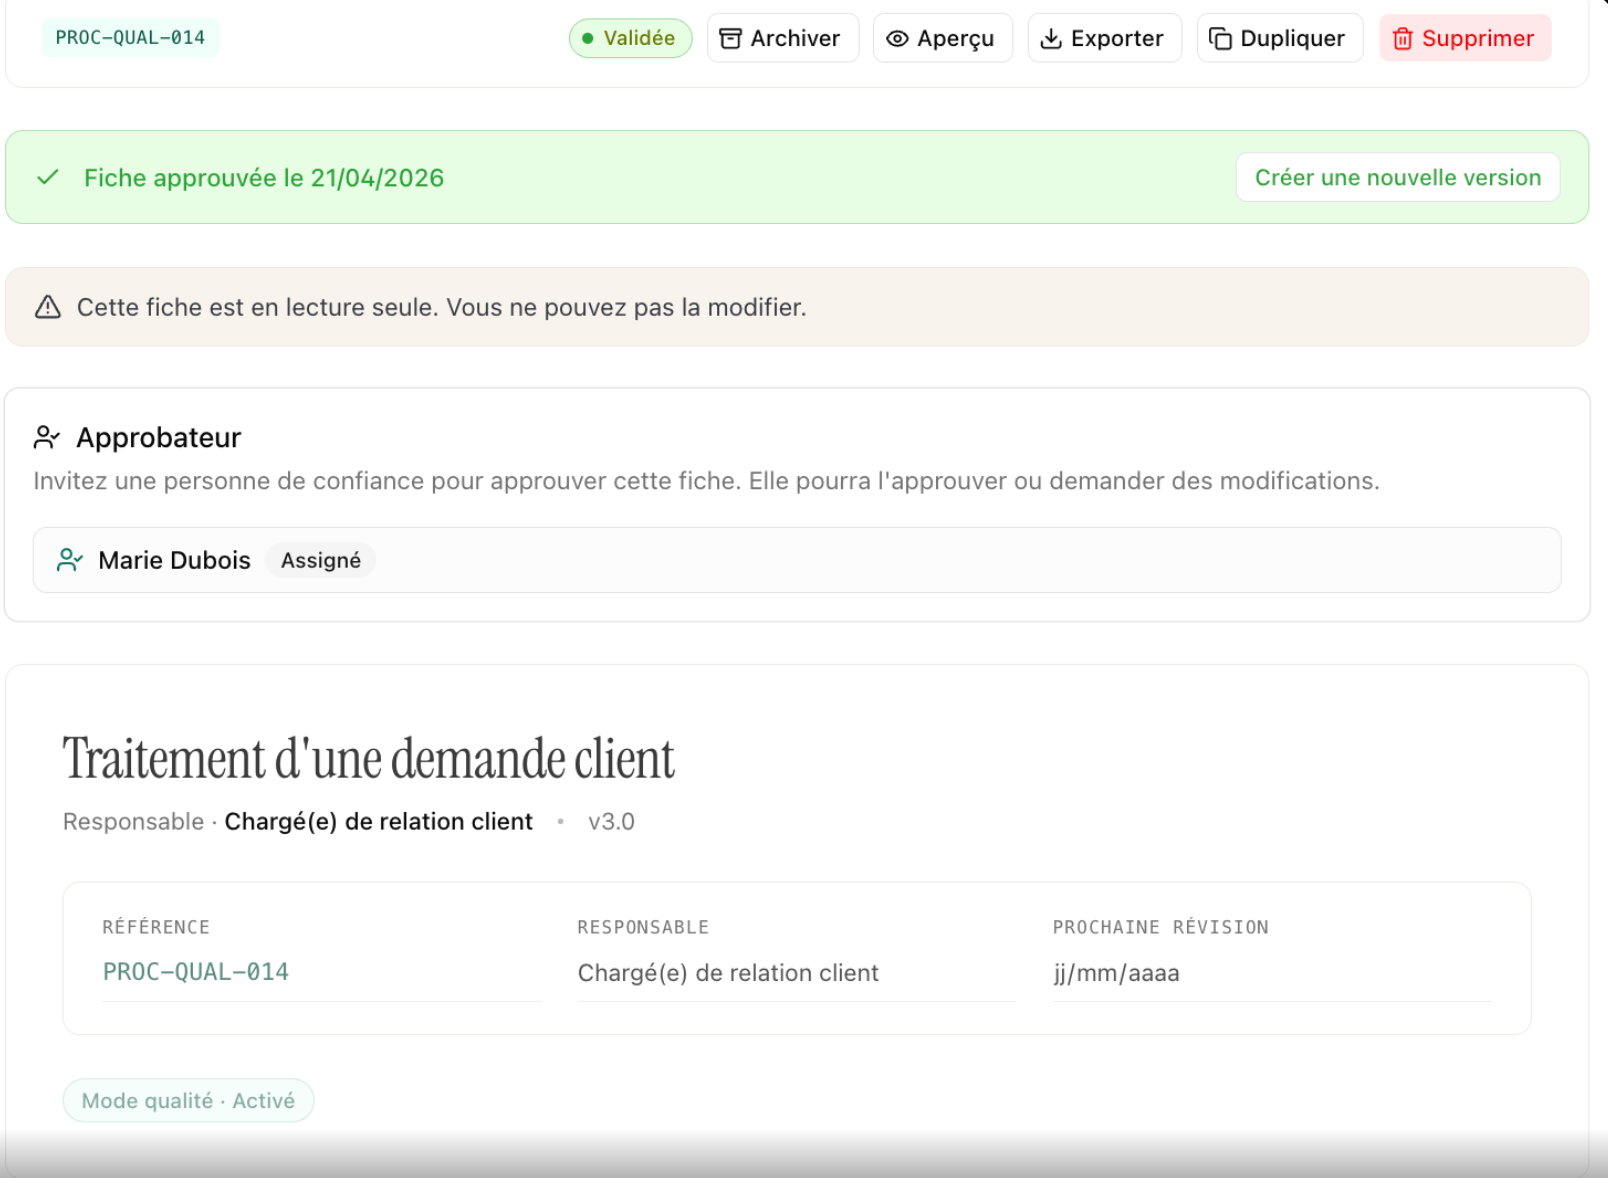The width and height of the screenshot is (1608, 1178).
Task: Click the Dupliquer copy icon
Action: click(1220, 39)
